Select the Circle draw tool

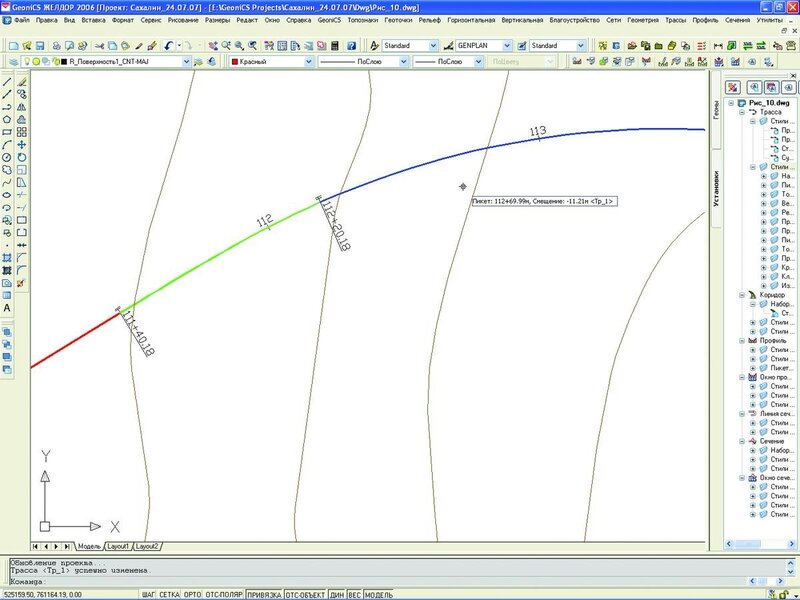[x=7, y=158]
